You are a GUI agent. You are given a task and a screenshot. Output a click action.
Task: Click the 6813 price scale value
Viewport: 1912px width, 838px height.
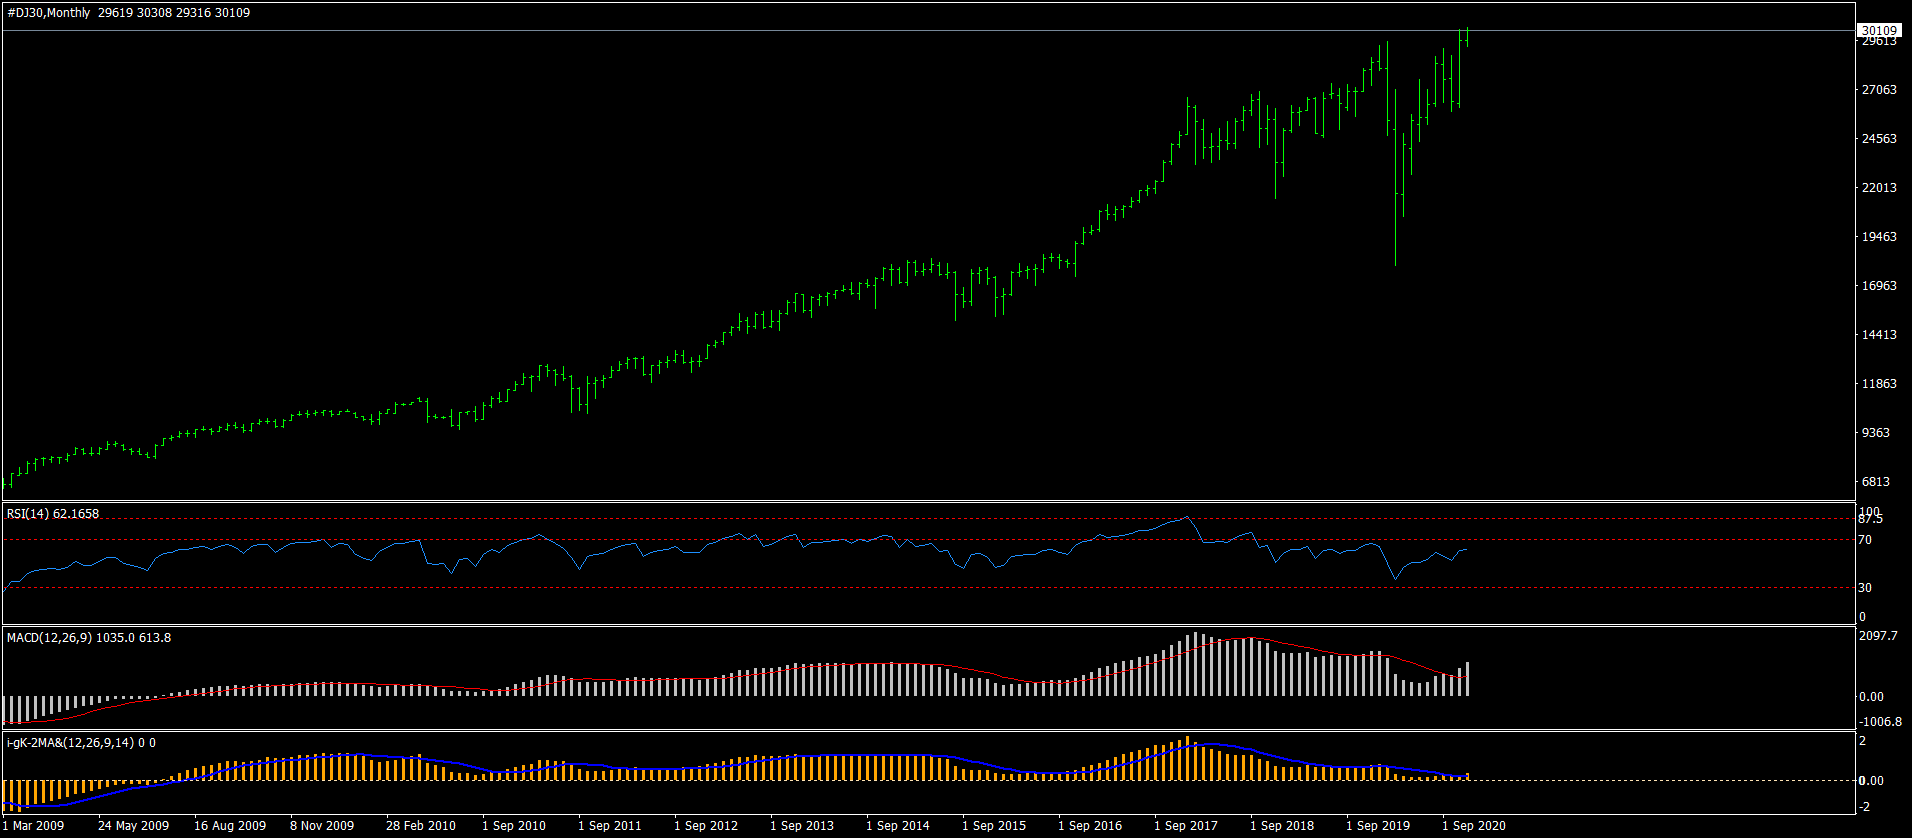(1876, 482)
